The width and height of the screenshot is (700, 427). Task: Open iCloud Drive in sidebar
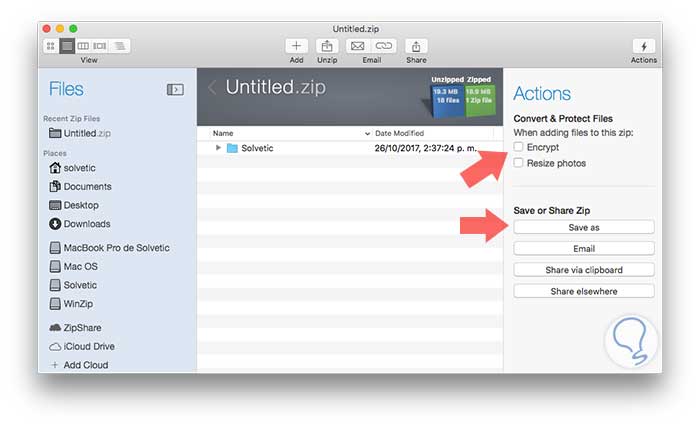[82, 347]
